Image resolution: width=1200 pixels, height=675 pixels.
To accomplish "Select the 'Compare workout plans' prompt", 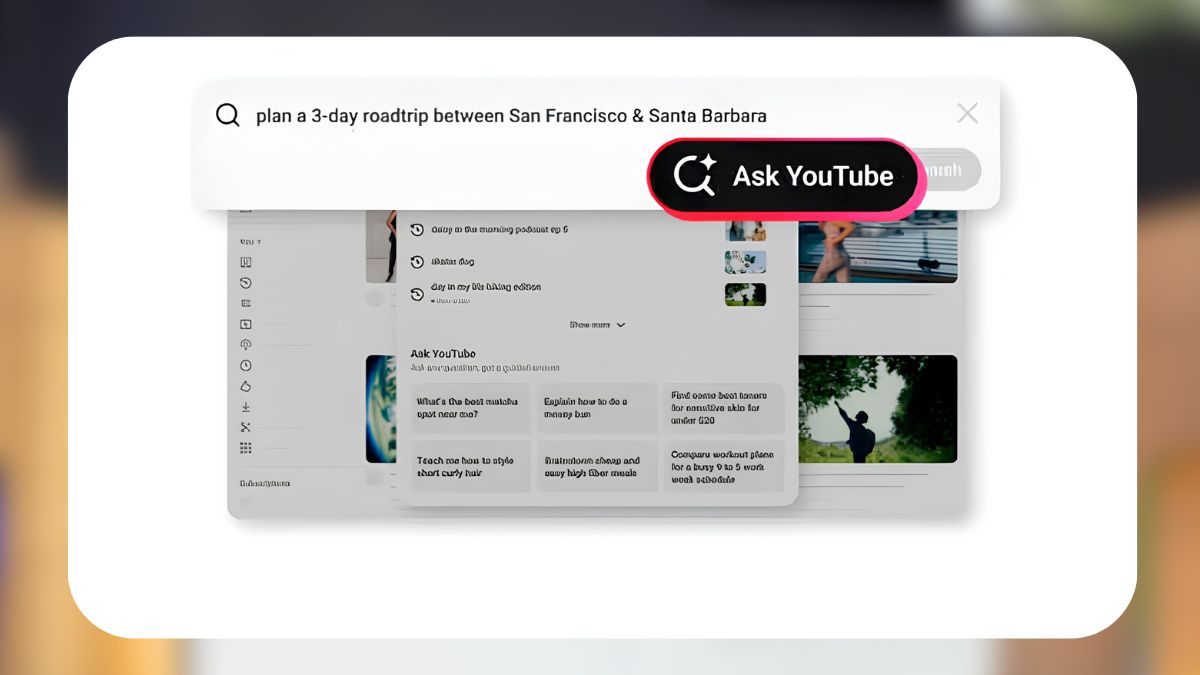I will 725,466.
